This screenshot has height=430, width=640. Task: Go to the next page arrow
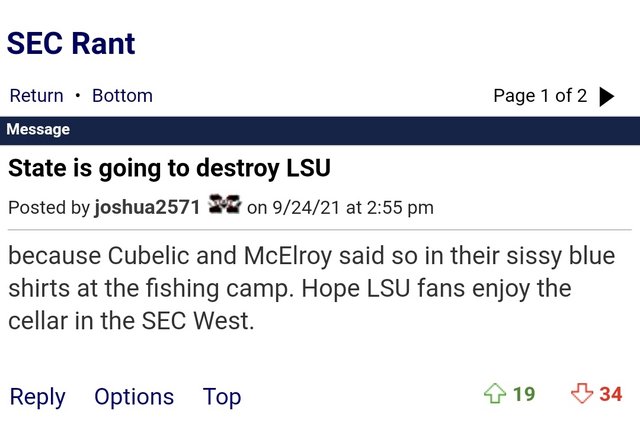[607, 97]
